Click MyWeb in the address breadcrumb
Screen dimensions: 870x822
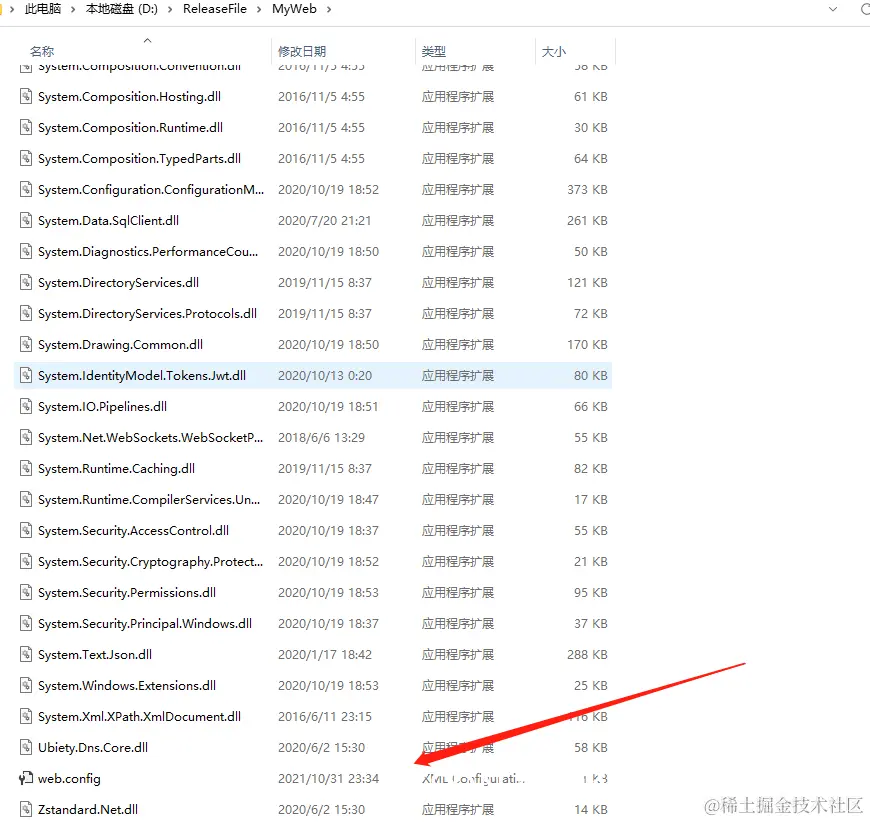tap(294, 9)
